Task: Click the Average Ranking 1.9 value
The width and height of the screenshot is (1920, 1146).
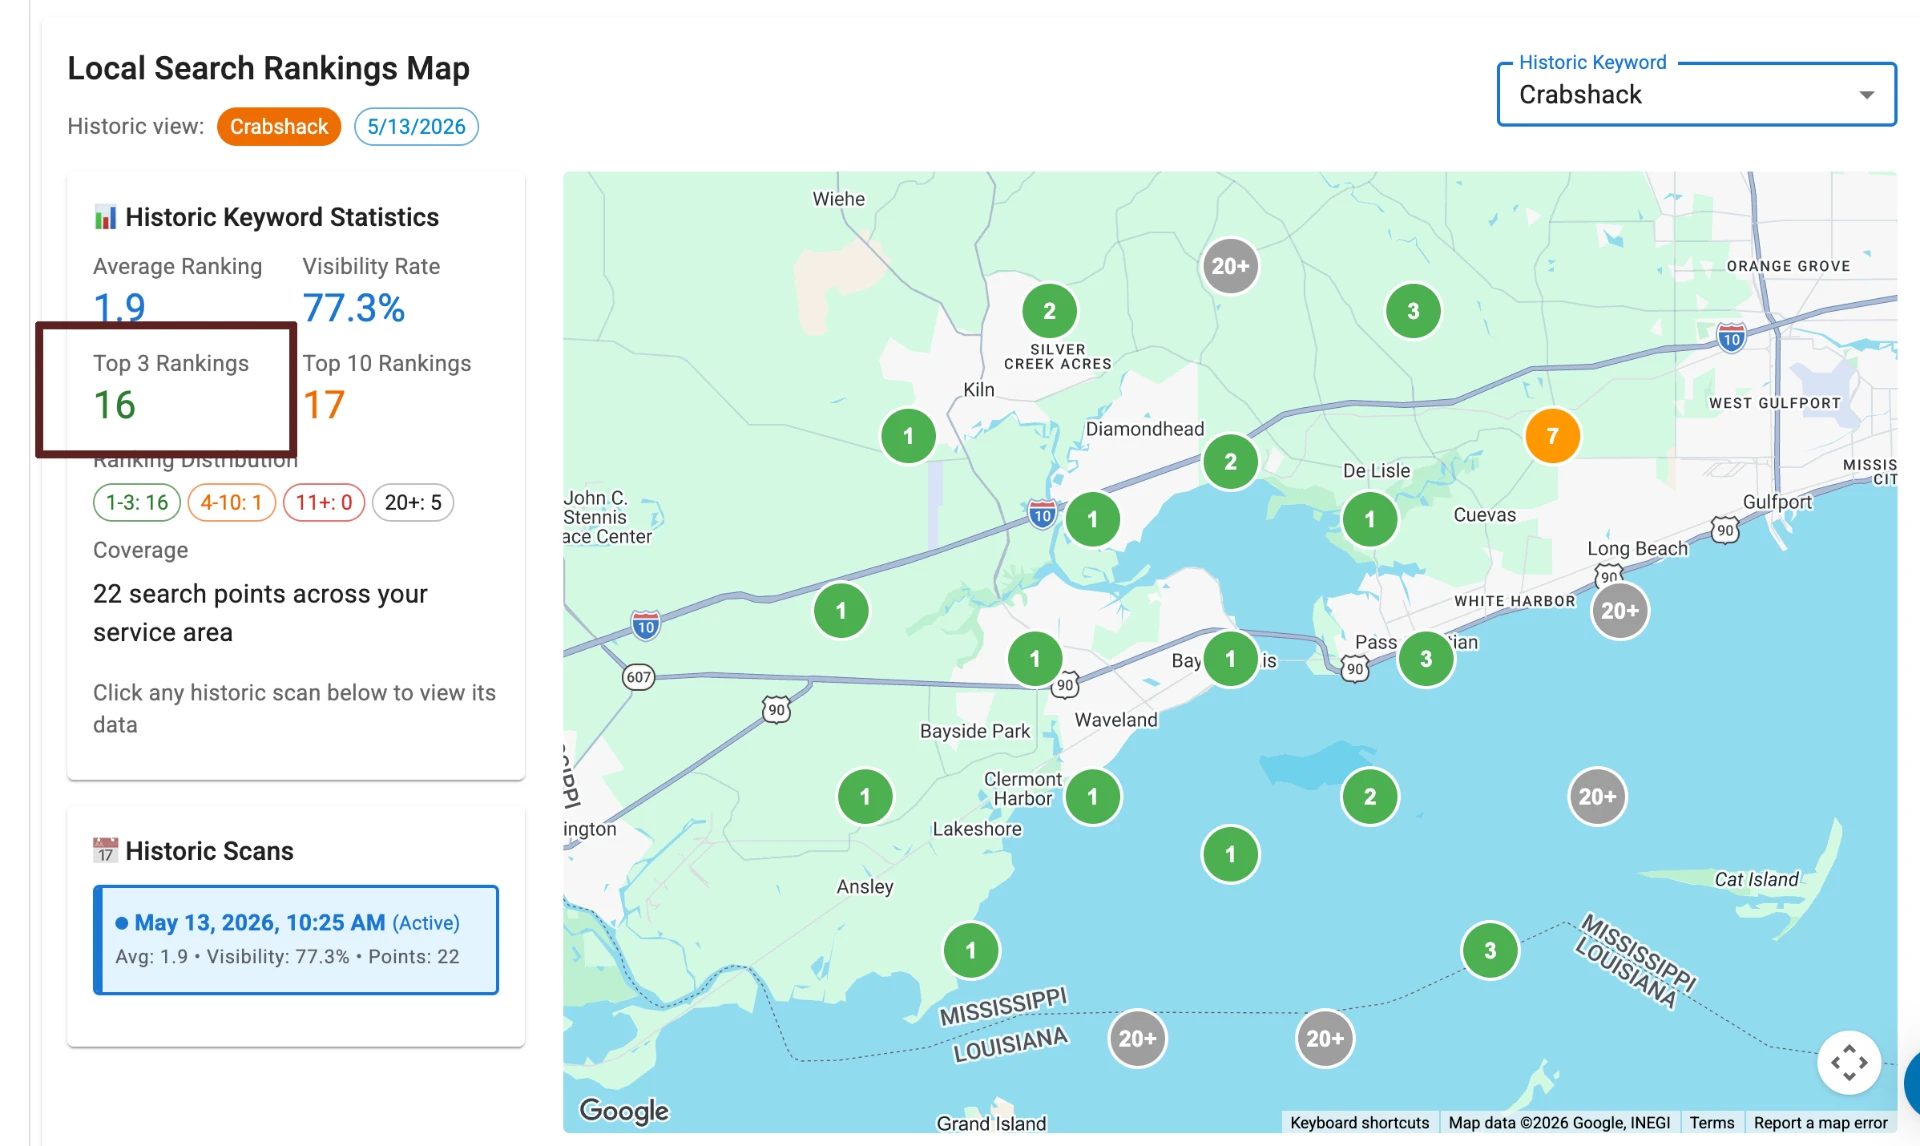Action: [119, 308]
